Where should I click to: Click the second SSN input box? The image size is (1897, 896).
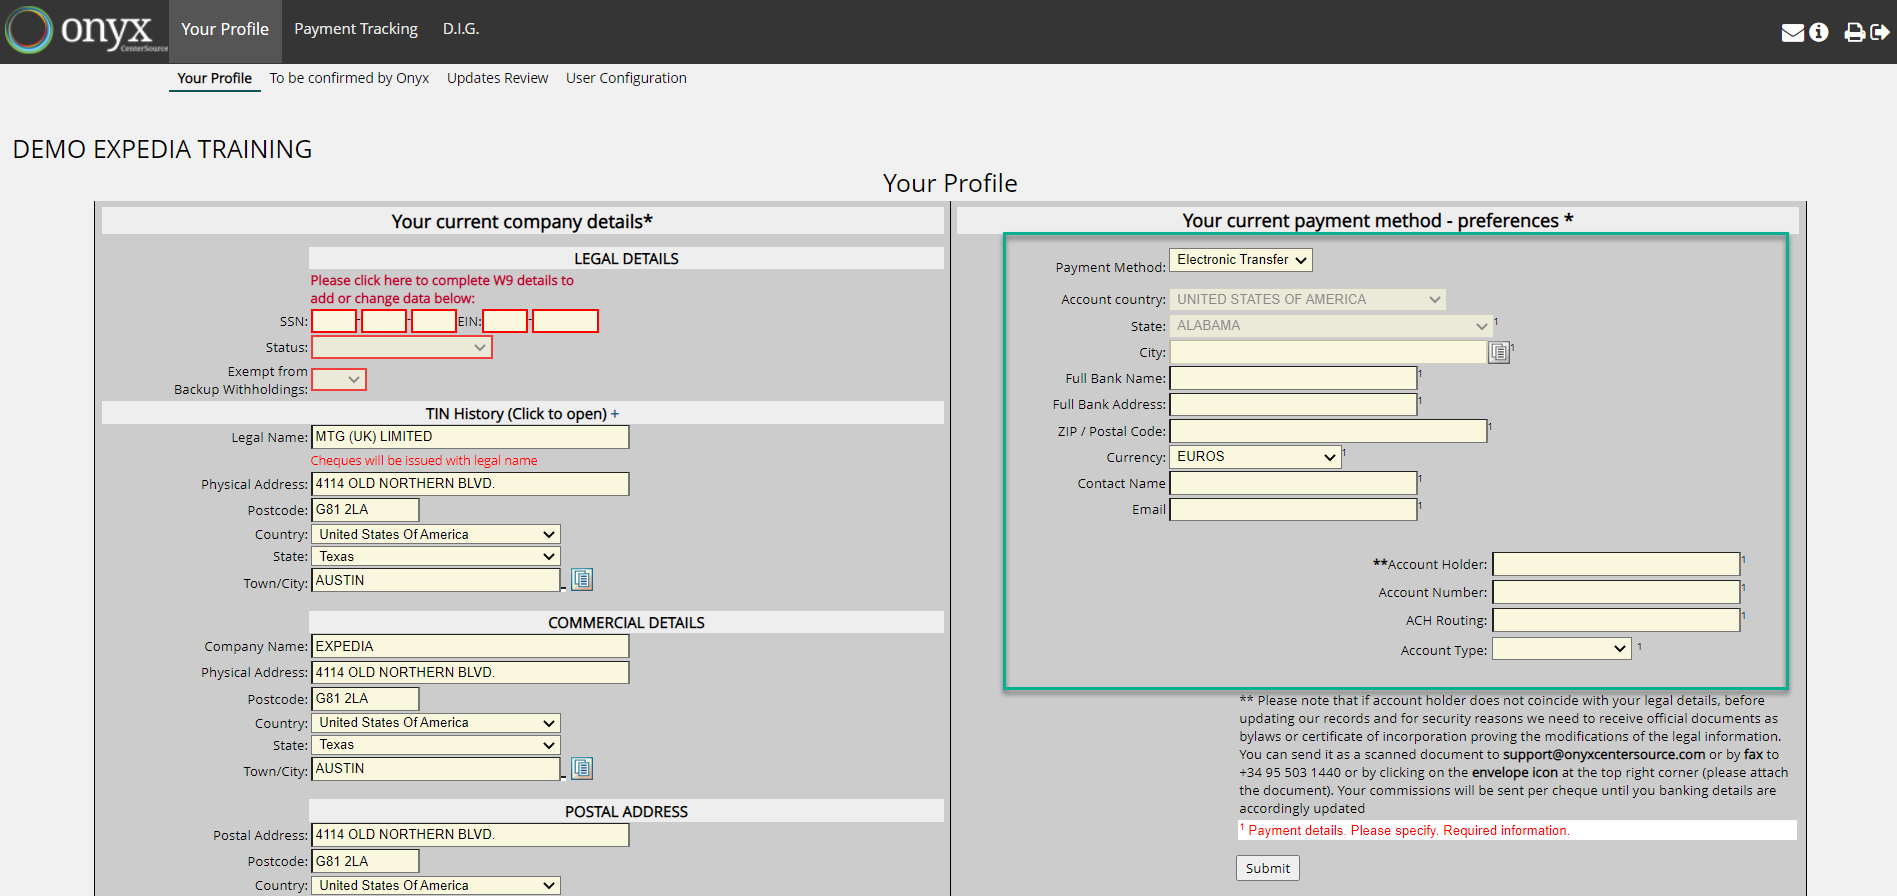pos(384,321)
